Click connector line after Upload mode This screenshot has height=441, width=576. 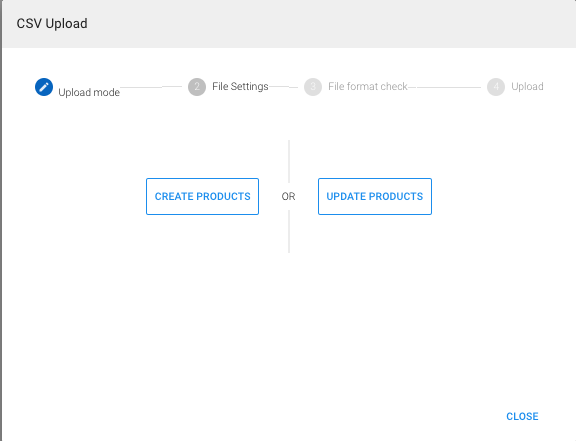click(151, 87)
